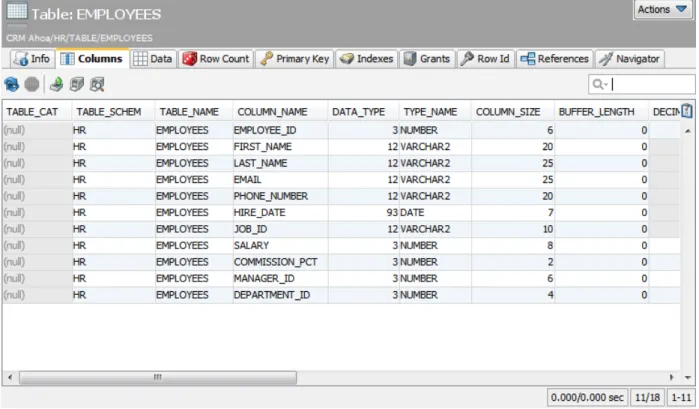Sort by the TABLE_NAME column header
The height and width of the screenshot is (409, 699).
[193, 112]
